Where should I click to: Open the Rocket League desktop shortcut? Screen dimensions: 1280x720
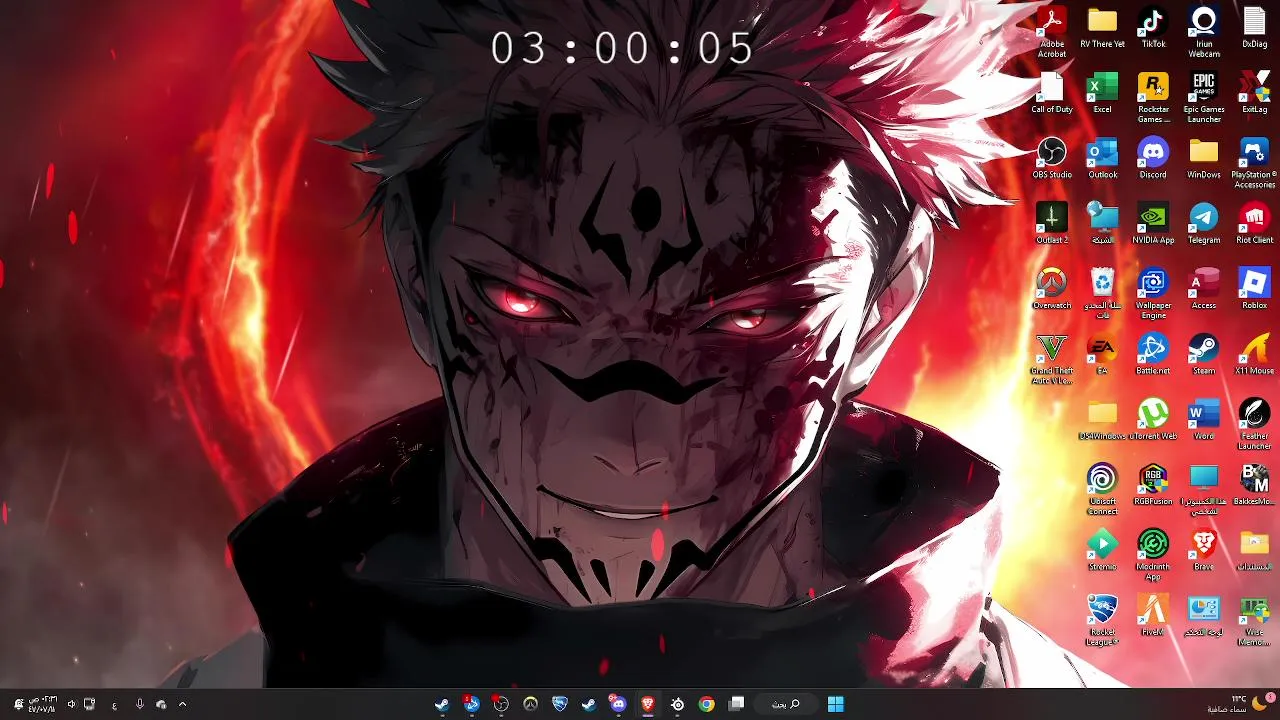point(1102,620)
